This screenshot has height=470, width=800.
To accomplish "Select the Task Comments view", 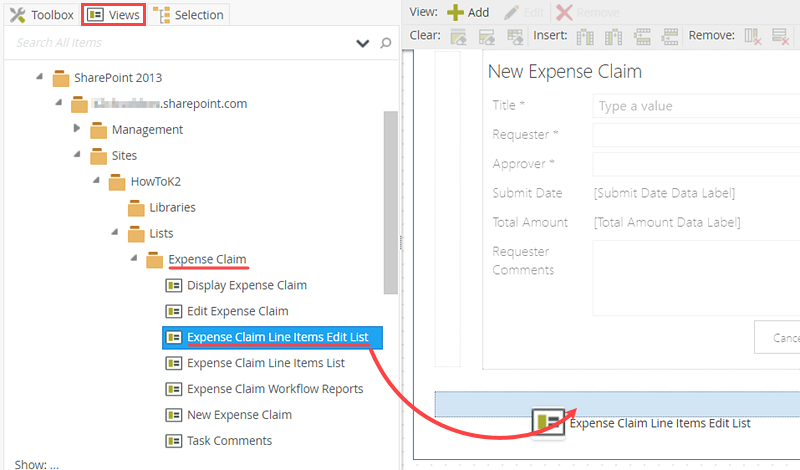I will click(229, 440).
